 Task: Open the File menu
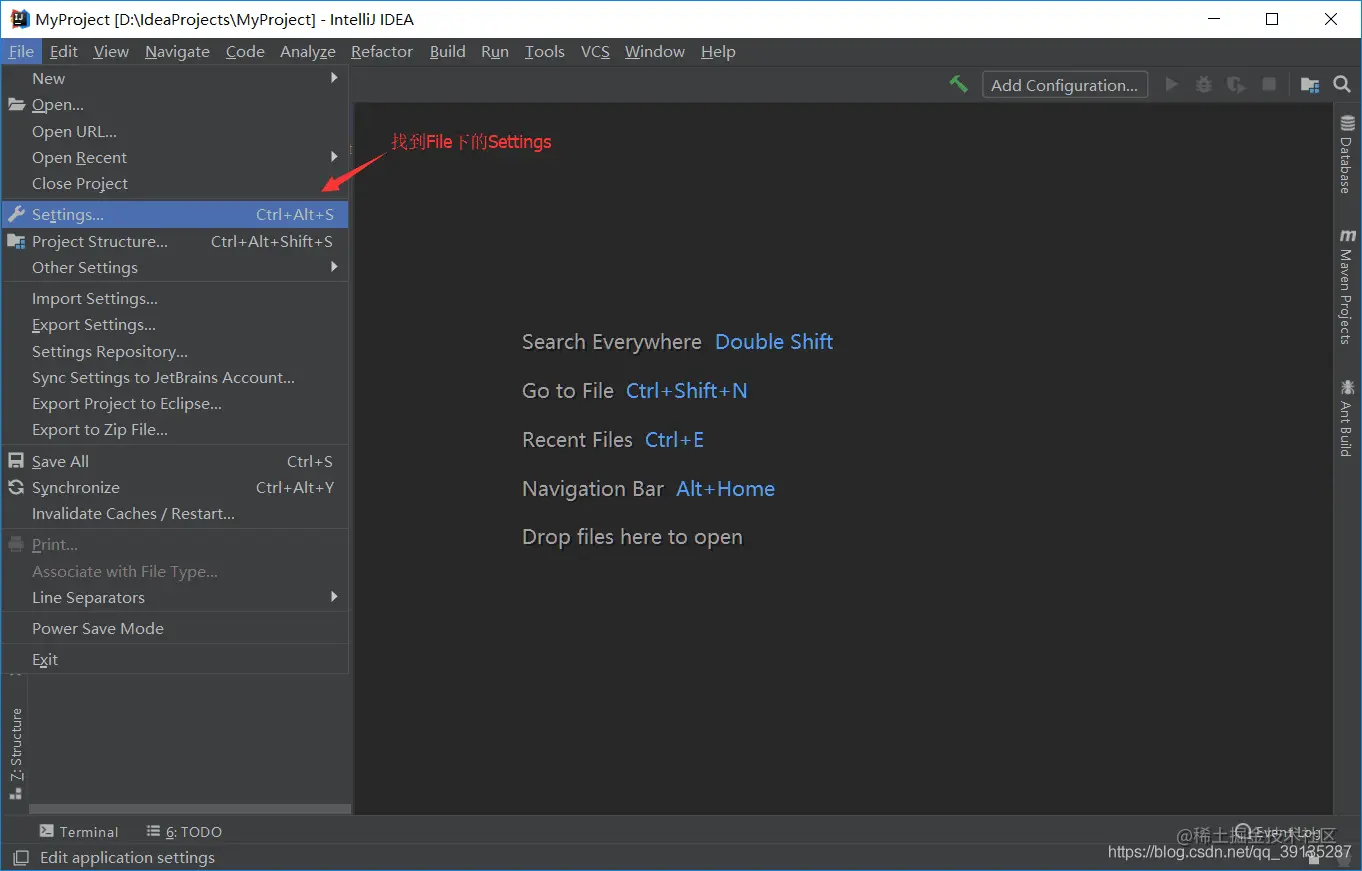[20, 51]
